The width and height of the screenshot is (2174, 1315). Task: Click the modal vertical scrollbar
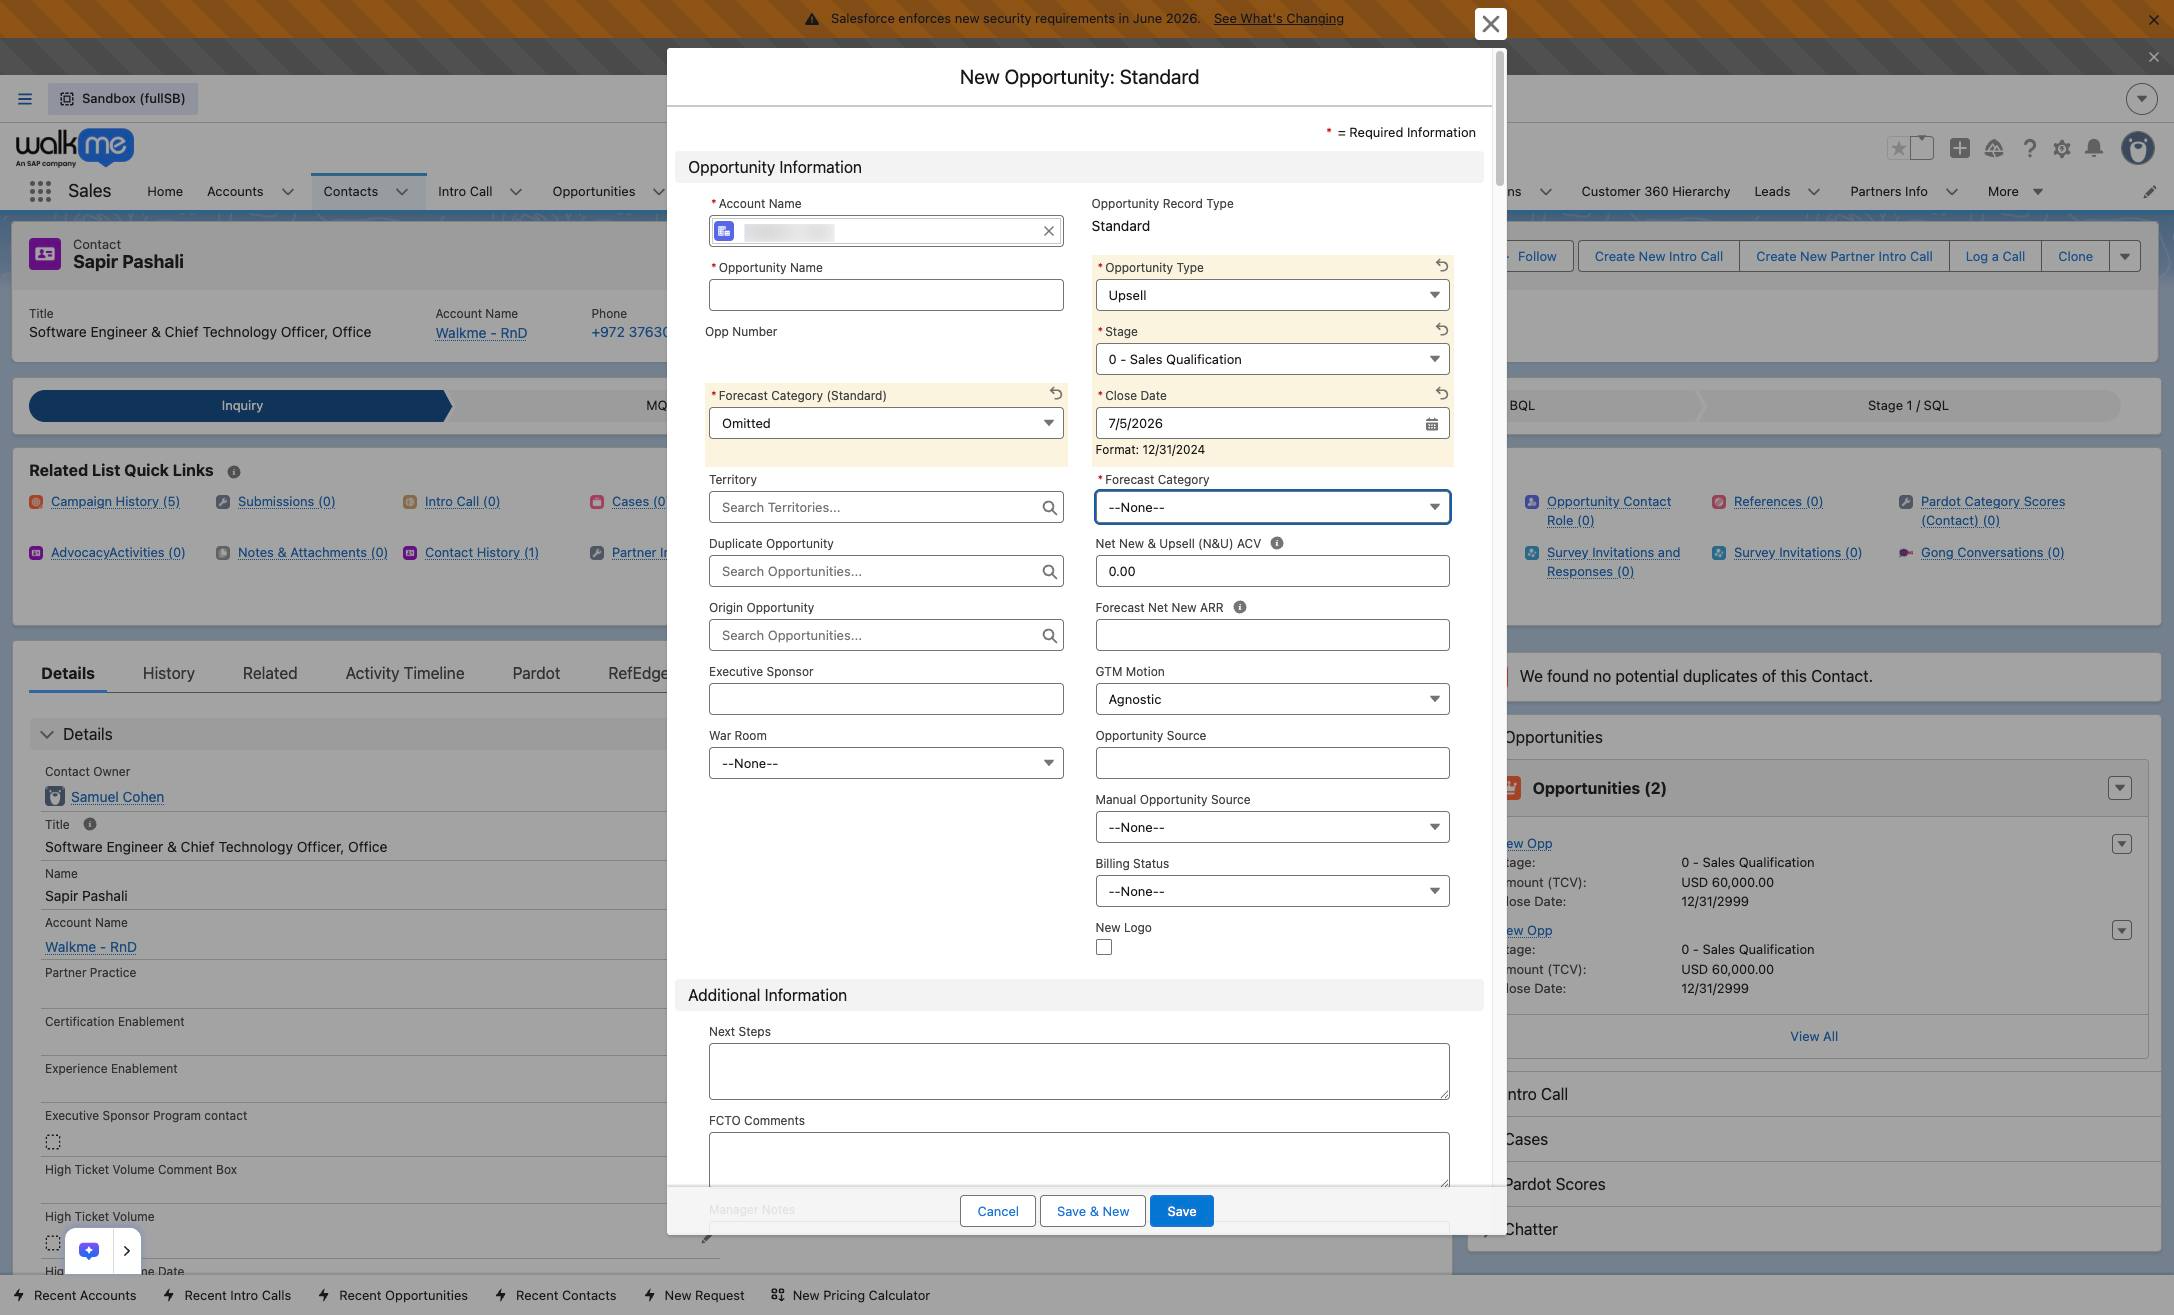pos(1499,118)
